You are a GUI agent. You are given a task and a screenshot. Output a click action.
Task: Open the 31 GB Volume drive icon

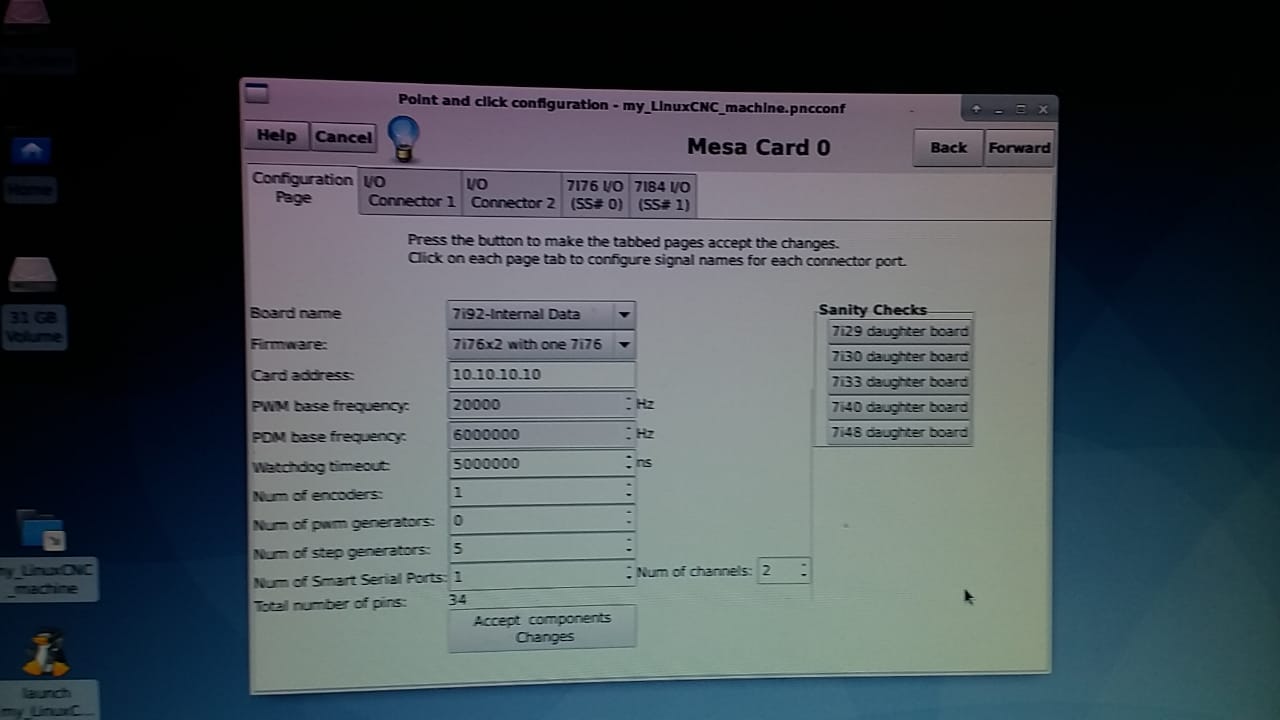click(x=32, y=302)
